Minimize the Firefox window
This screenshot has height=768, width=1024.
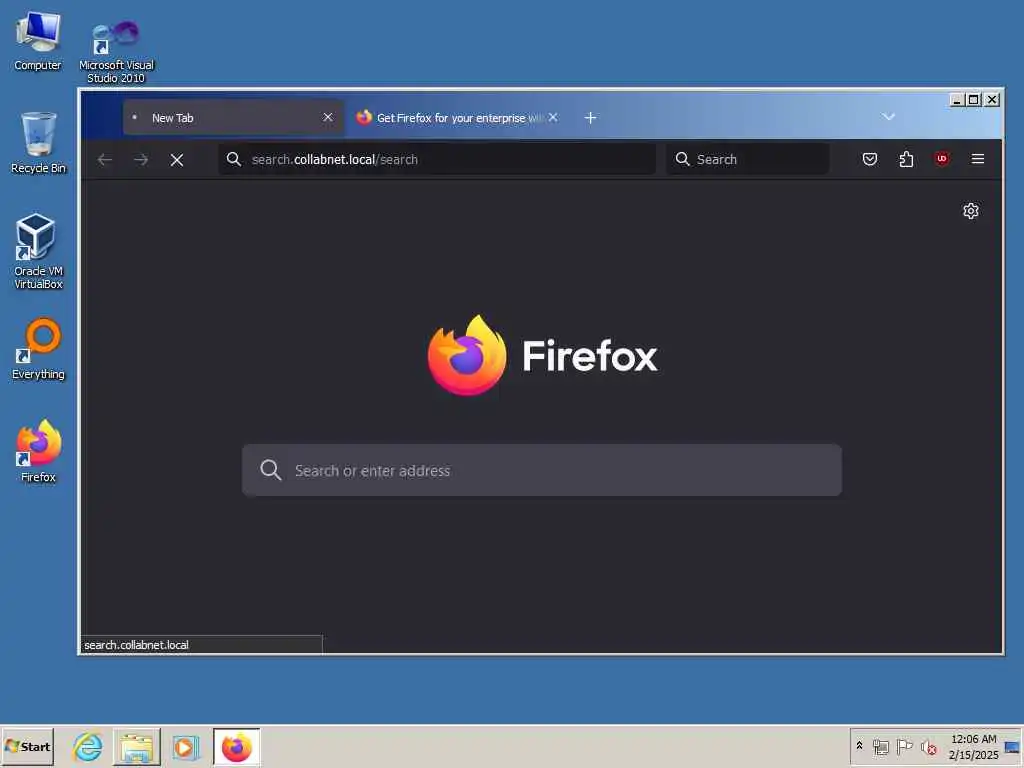957,100
